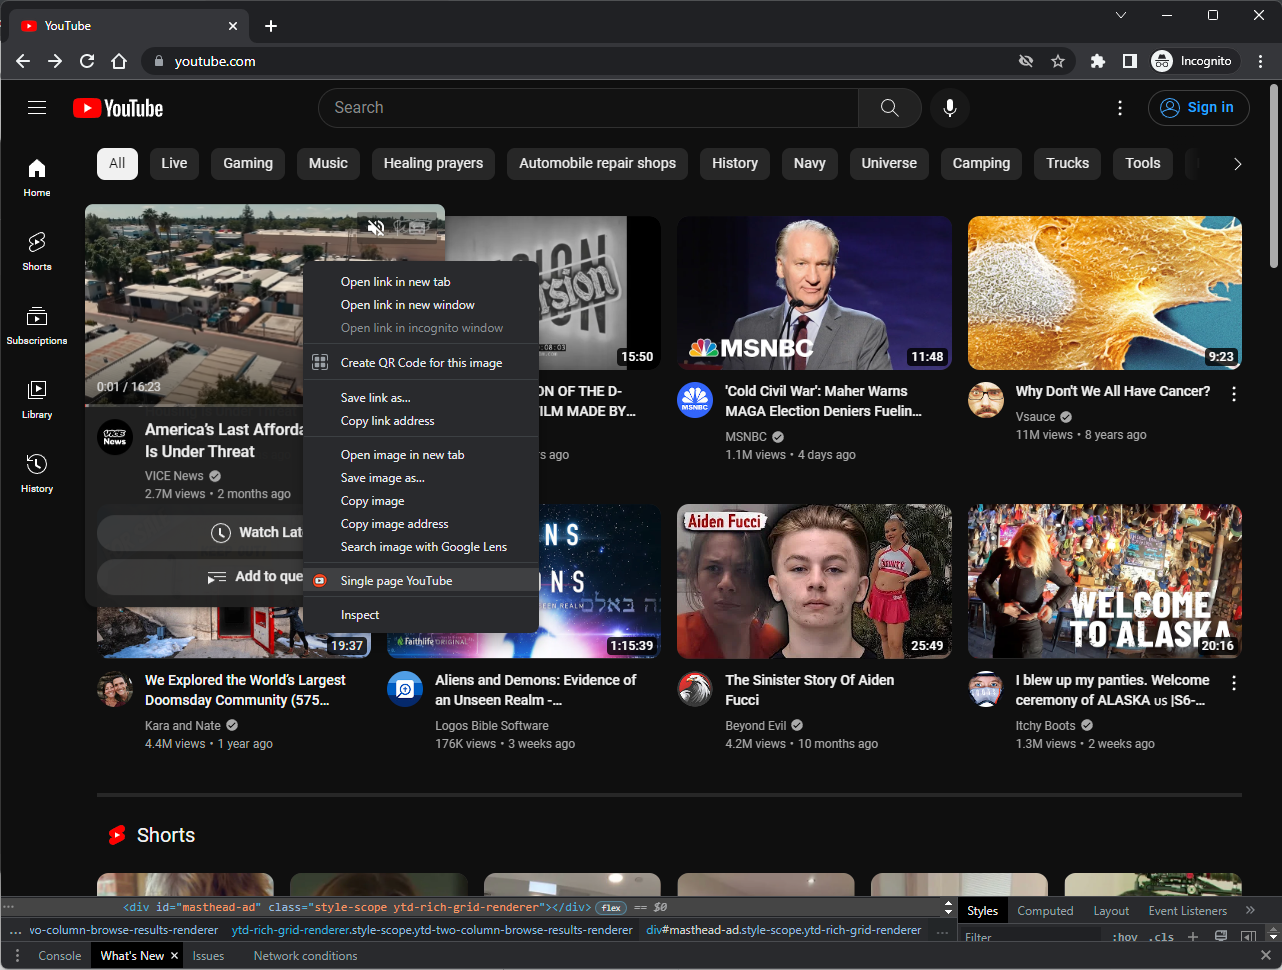Click the Itchy Boots channel avatar
This screenshot has width=1282, height=970.
[x=986, y=689]
